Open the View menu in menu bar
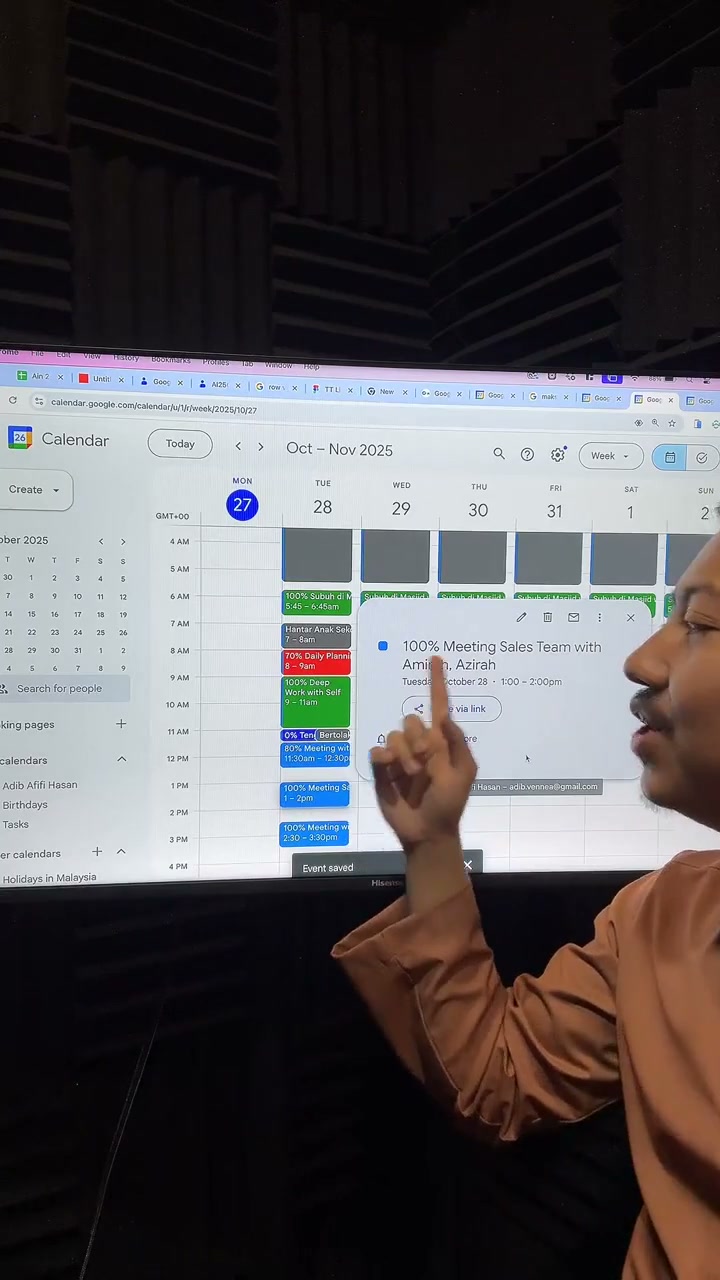This screenshot has height=1280, width=720. point(92,356)
